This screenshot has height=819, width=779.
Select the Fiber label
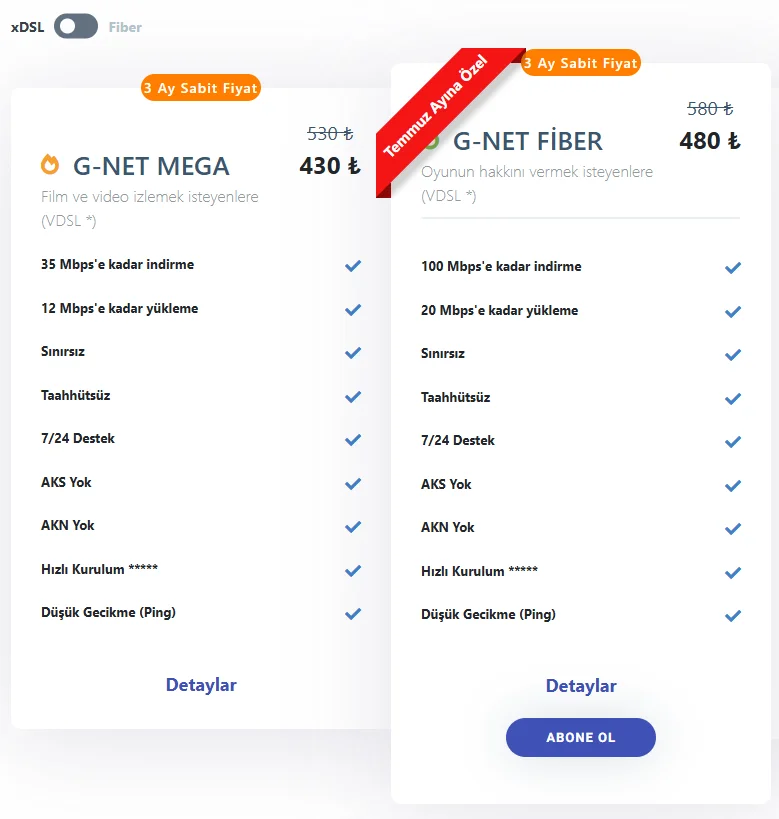click(x=125, y=28)
